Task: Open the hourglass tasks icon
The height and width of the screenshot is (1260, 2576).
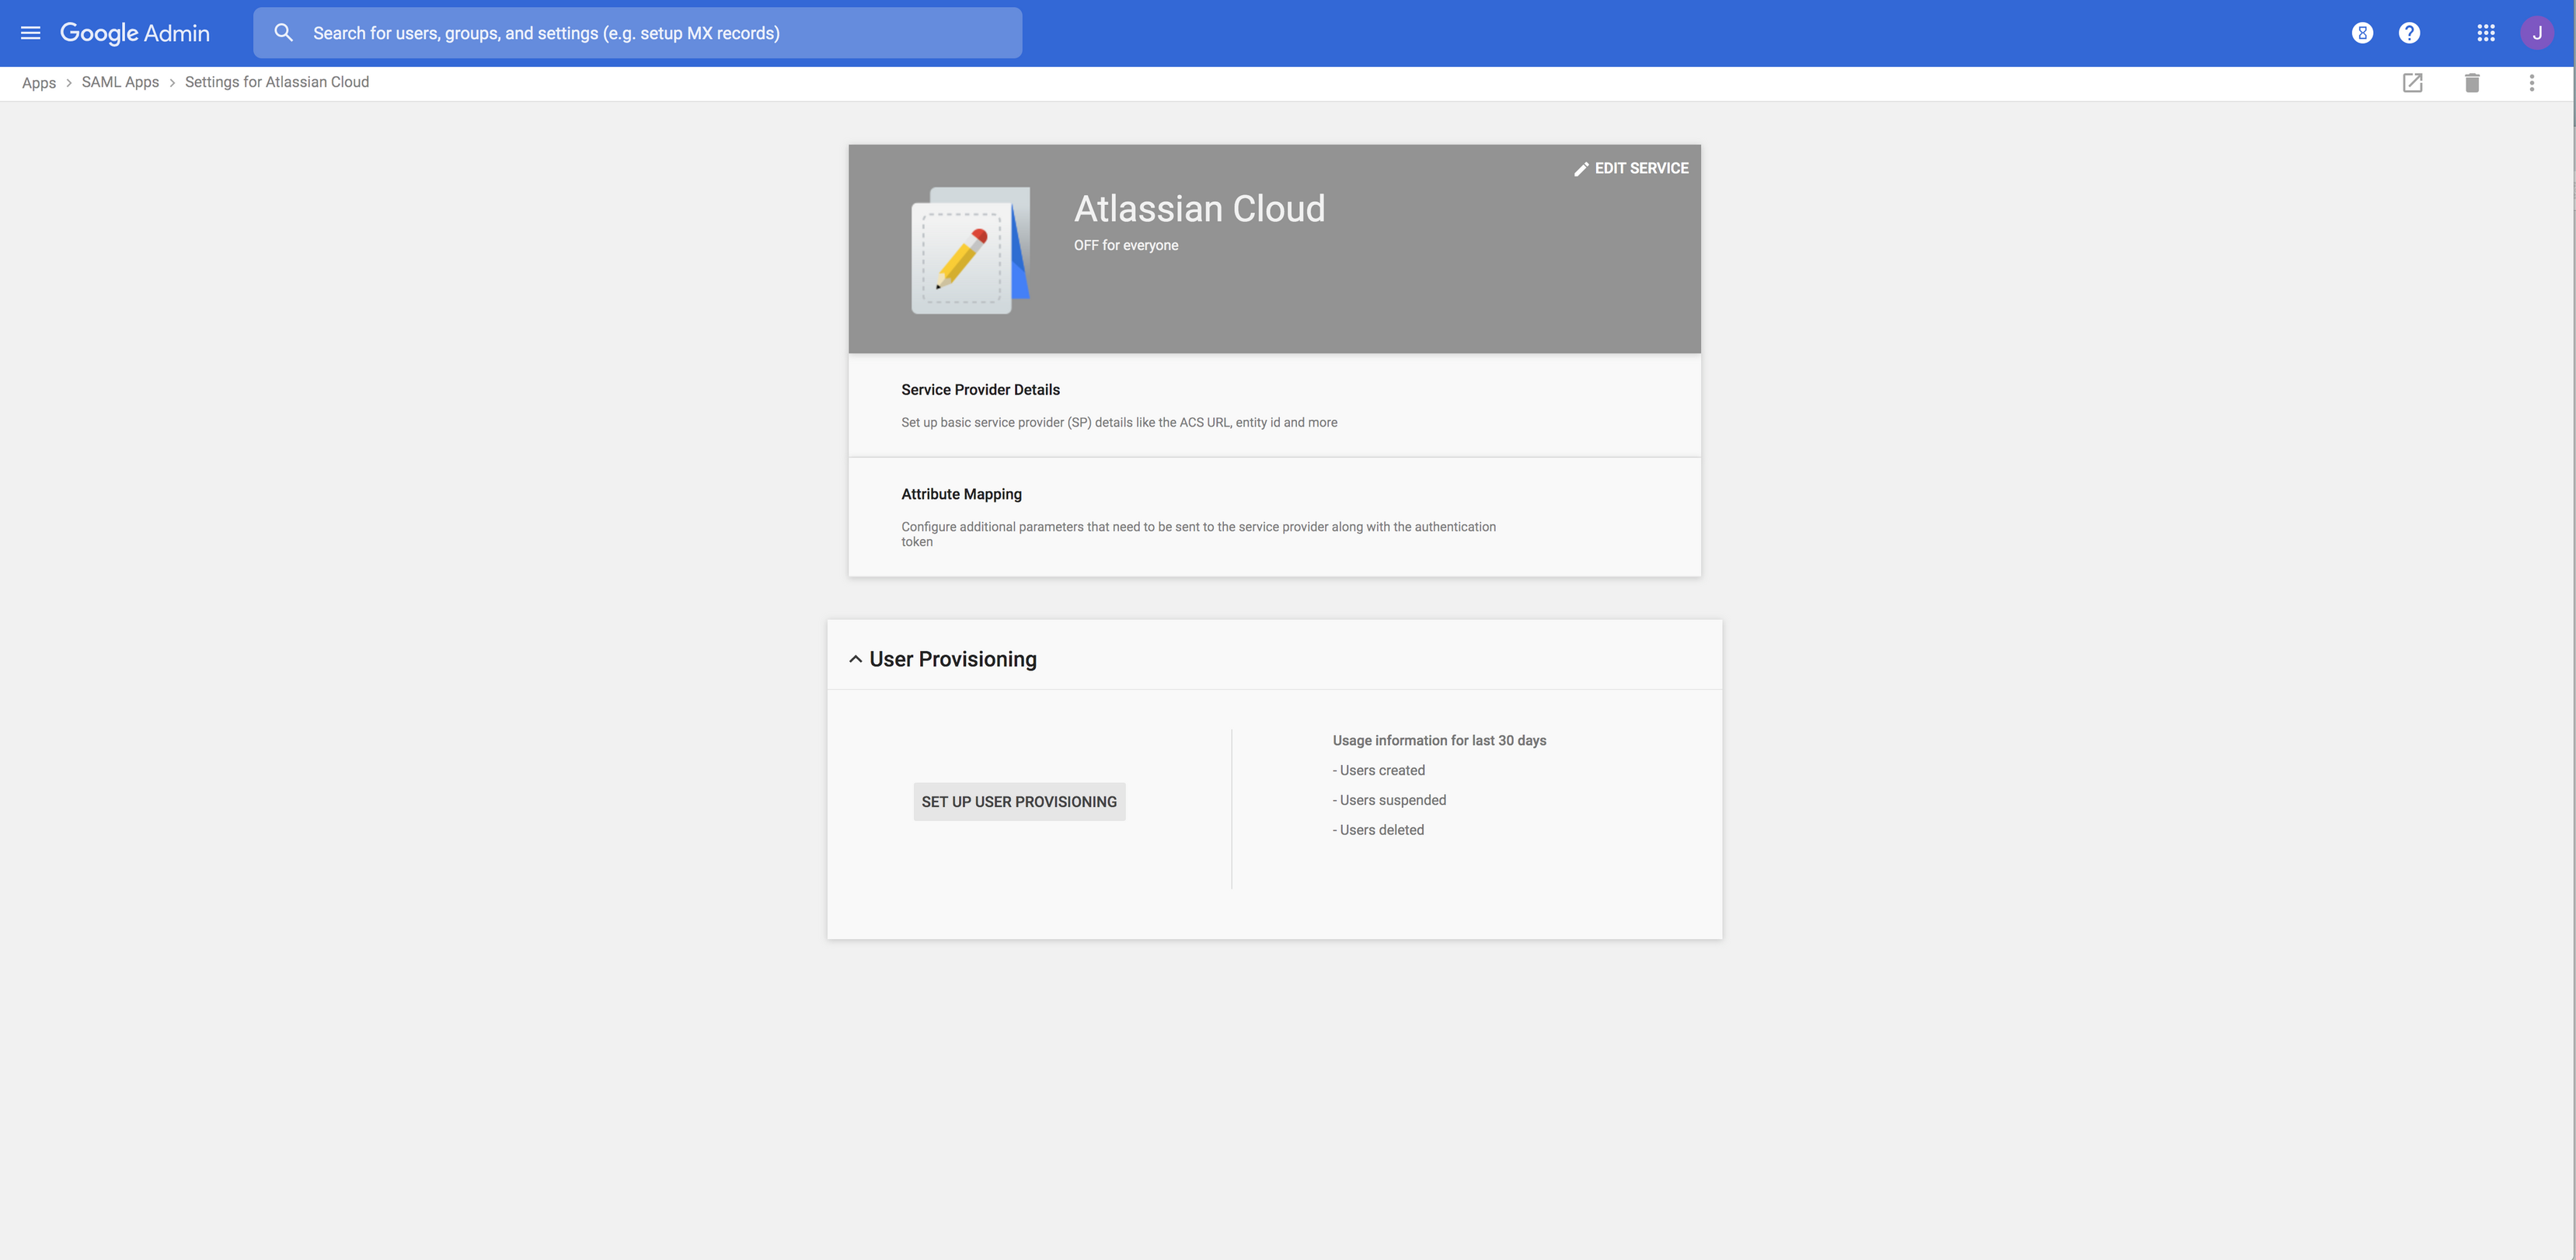Action: (2362, 33)
